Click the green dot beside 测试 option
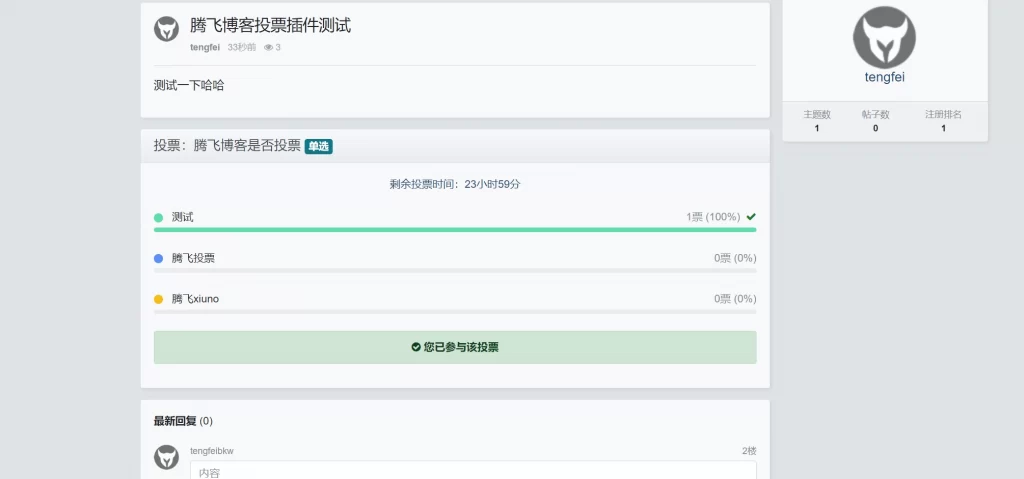 (158, 217)
